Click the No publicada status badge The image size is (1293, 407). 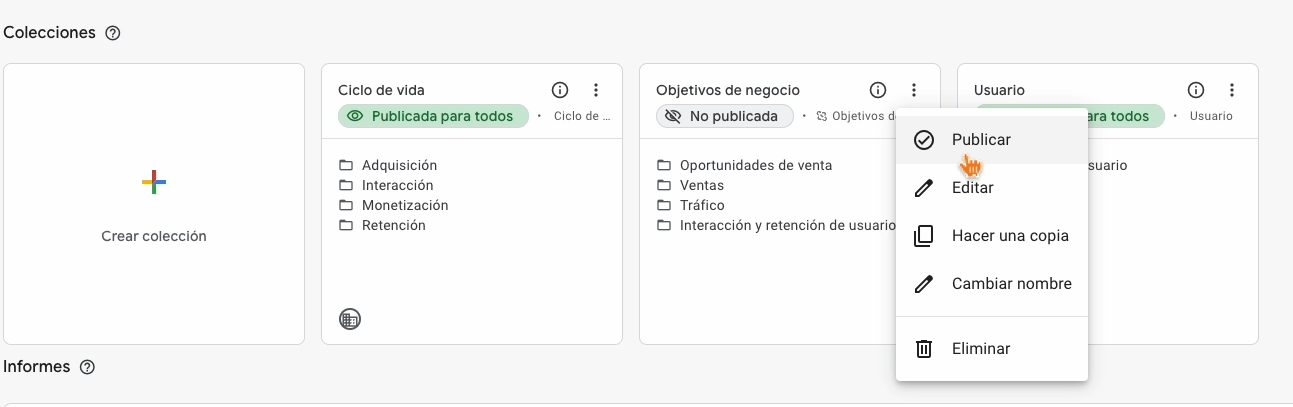pyautogui.click(x=724, y=116)
